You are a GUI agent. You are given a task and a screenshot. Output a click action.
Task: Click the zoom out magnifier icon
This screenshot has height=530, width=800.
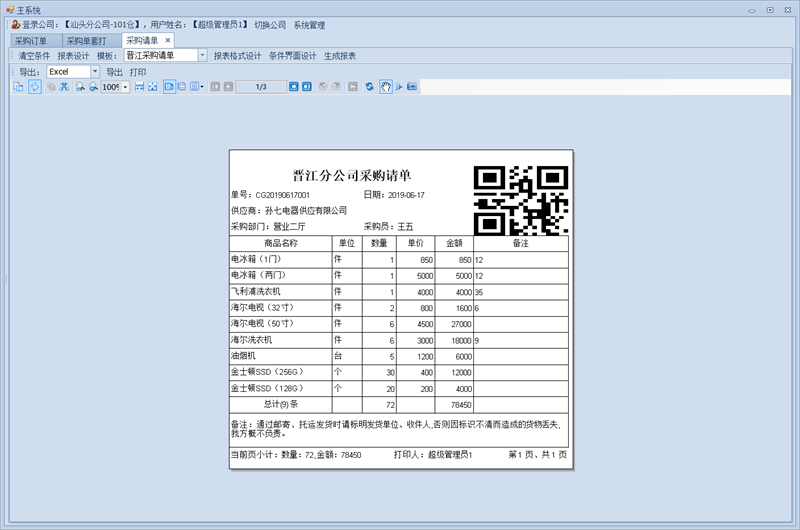[x=93, y=87]
